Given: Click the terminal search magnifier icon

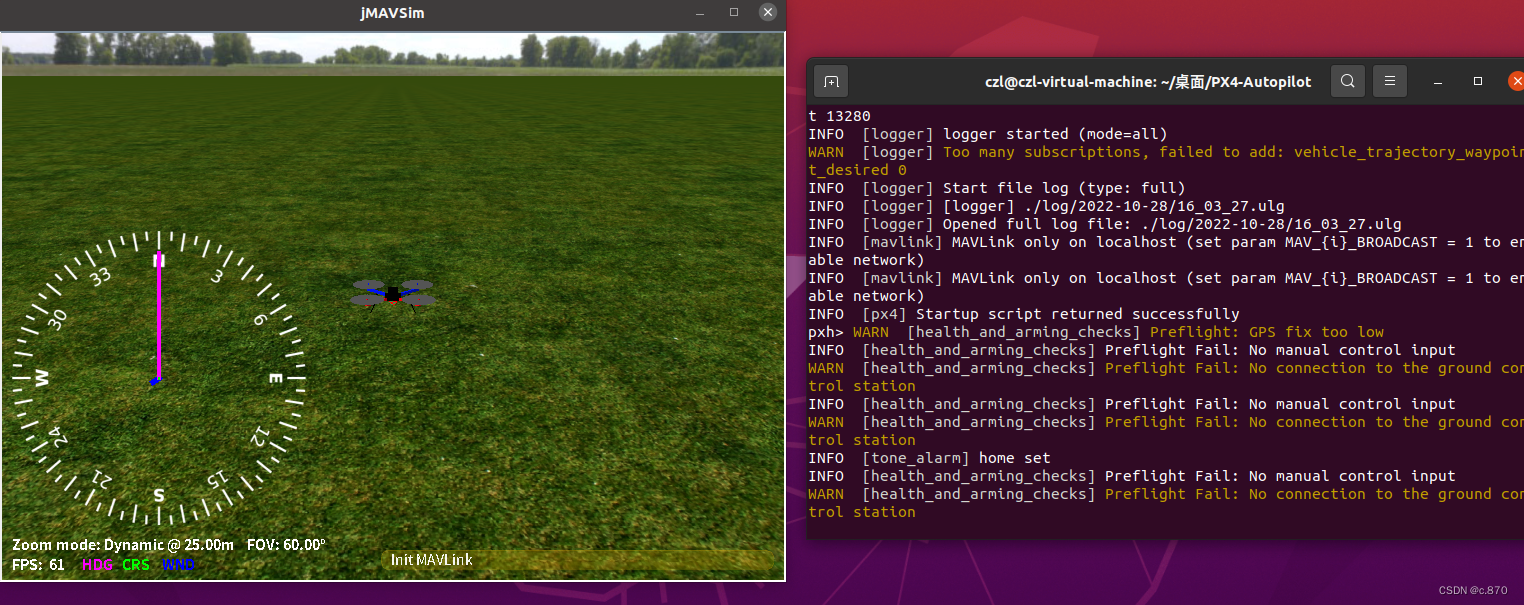Looking at the screenshot, I should [1347, 81].
